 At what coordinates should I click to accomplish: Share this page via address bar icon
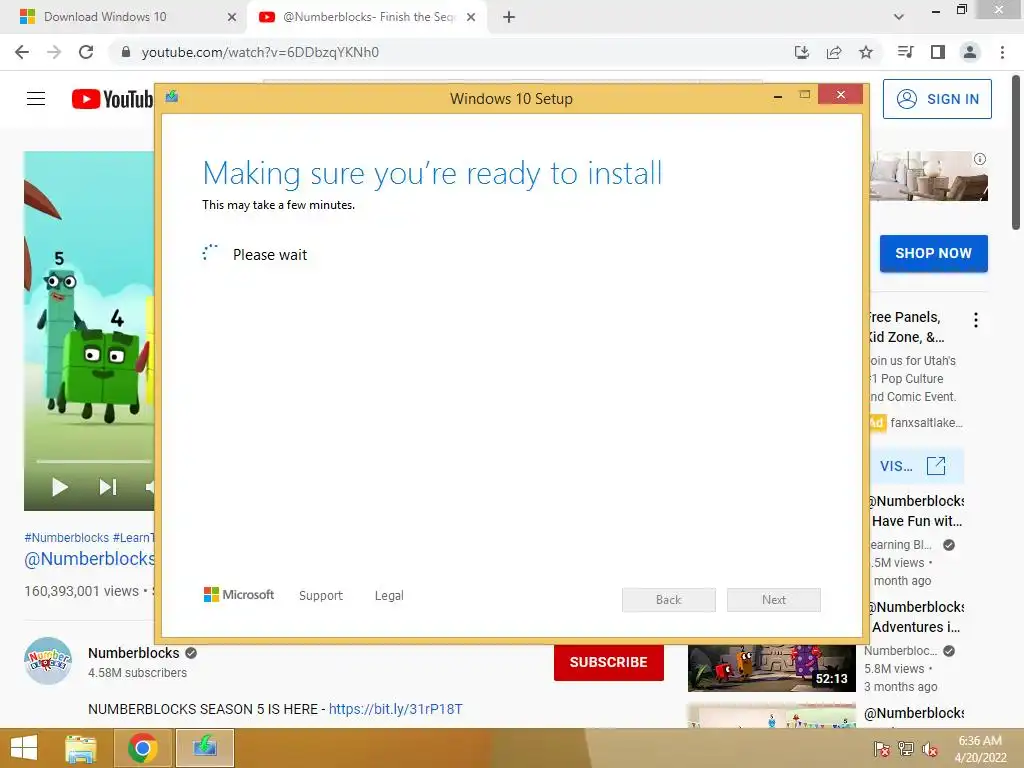click(834, 52)
